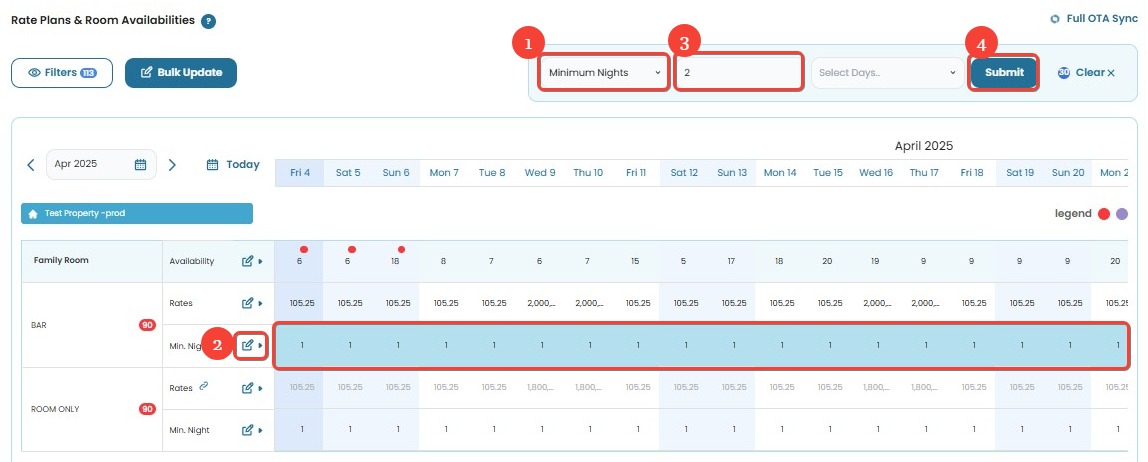This screenshot has width=1148, height=462.
Task: Select the Wed 9 date header
Action: tap(540, 173)
